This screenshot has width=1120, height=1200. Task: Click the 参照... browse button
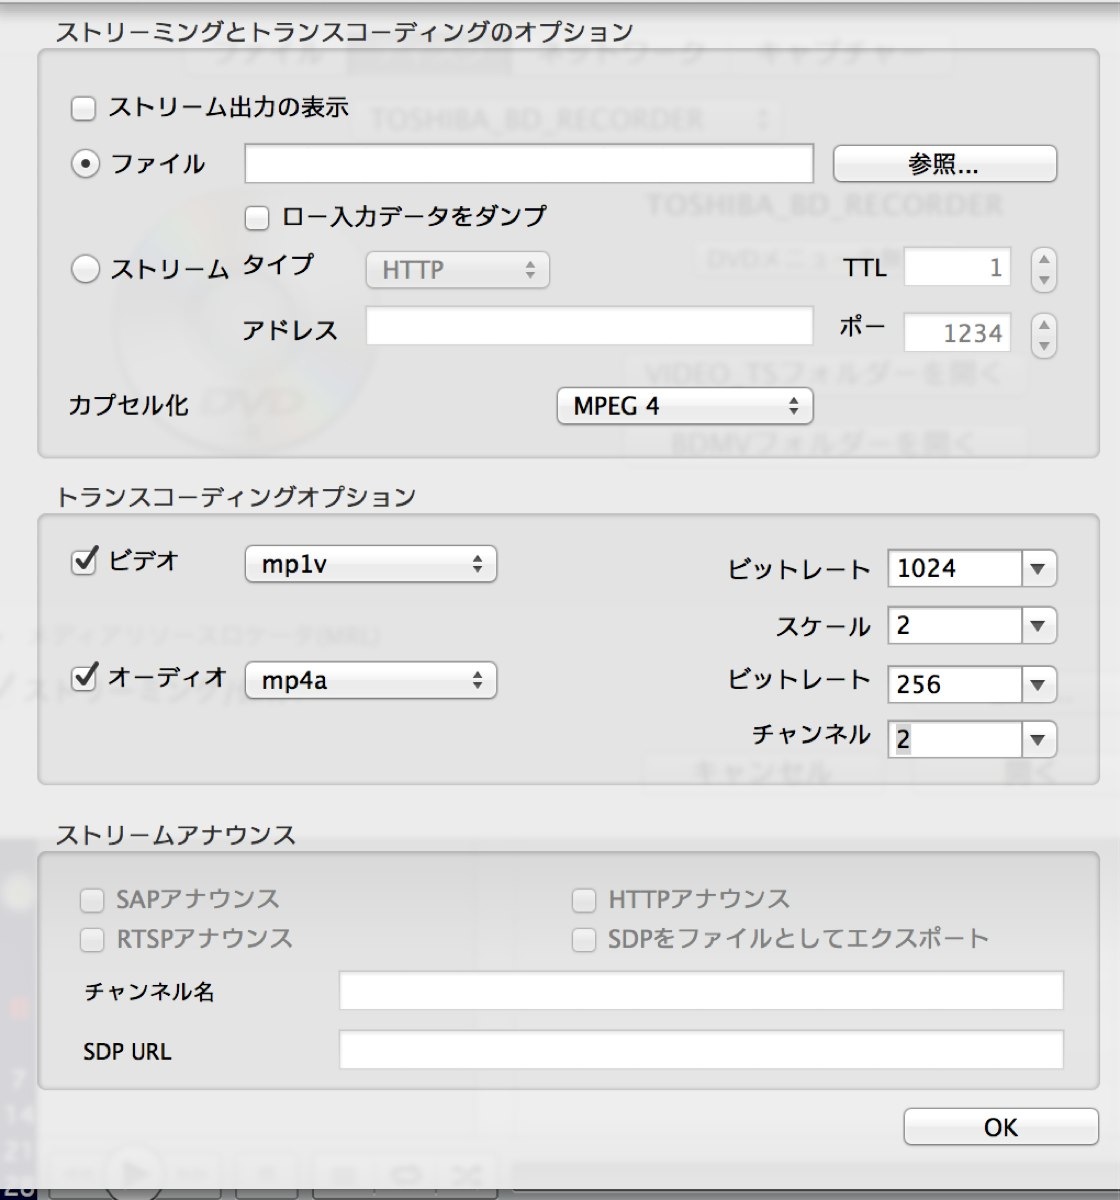pos(944,164)
